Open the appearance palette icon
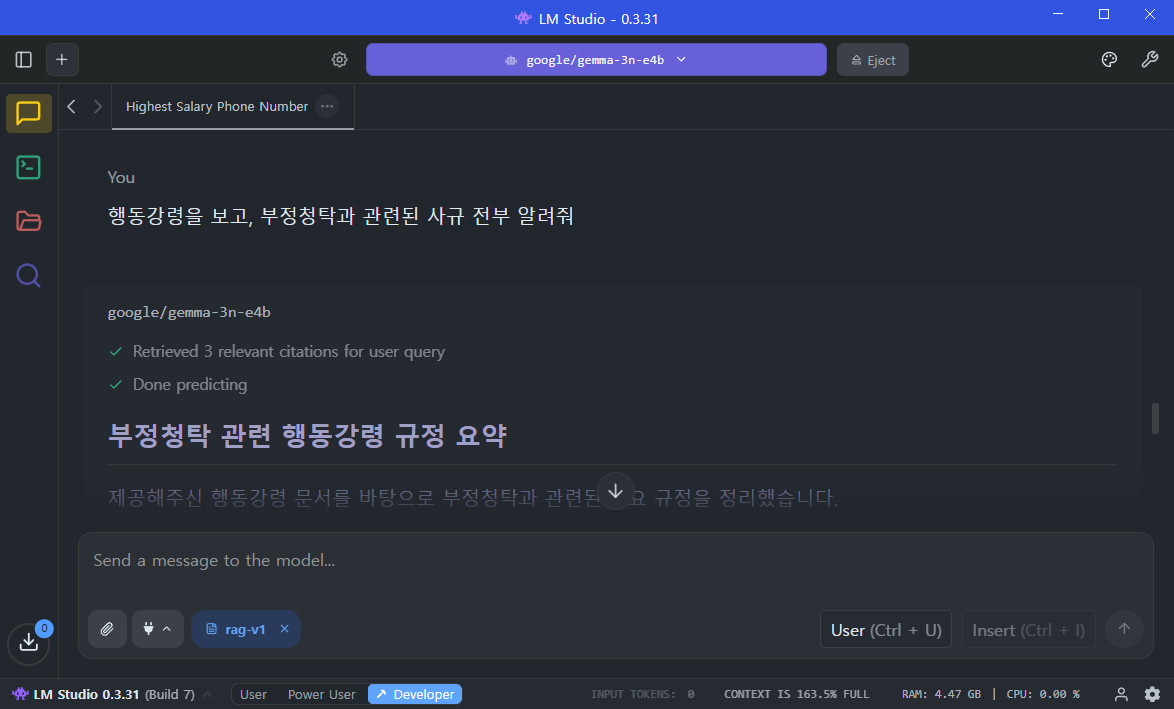Image resolution: width=1174 pixels, height=709 pixels. tap(1109, 60)
